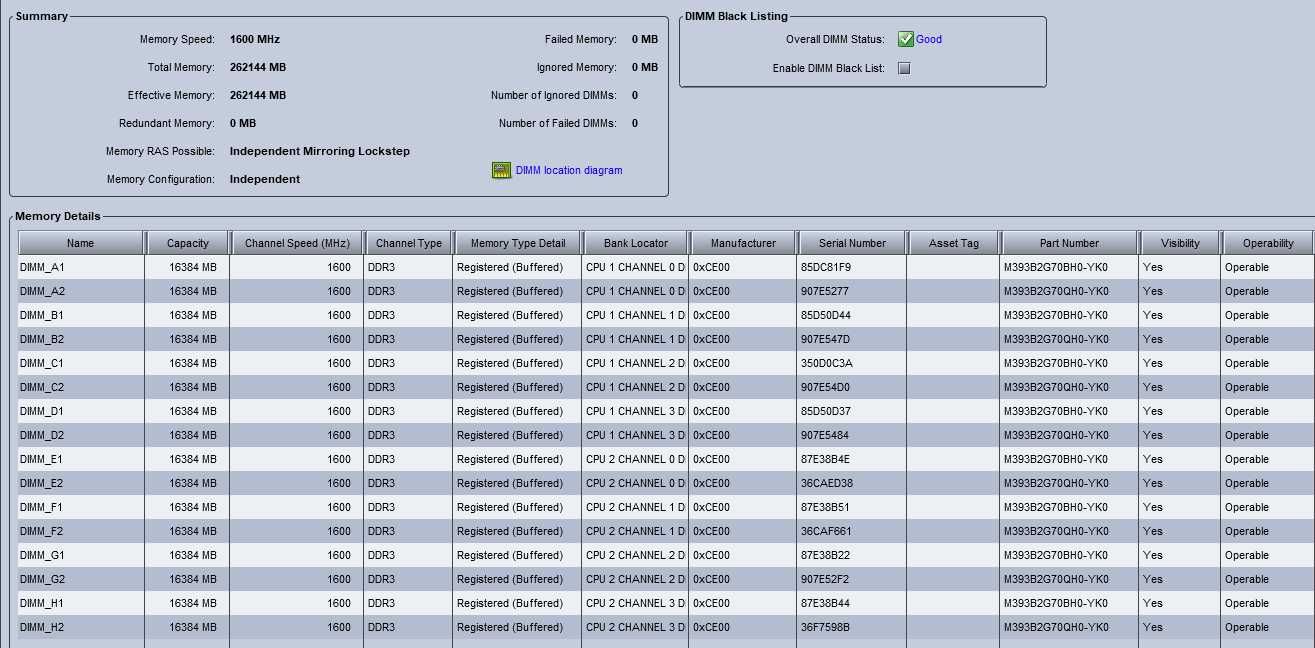Sort by the Visibility column header
The width and height of the screenshot is (1315, 648).
tap(1180, 243)
